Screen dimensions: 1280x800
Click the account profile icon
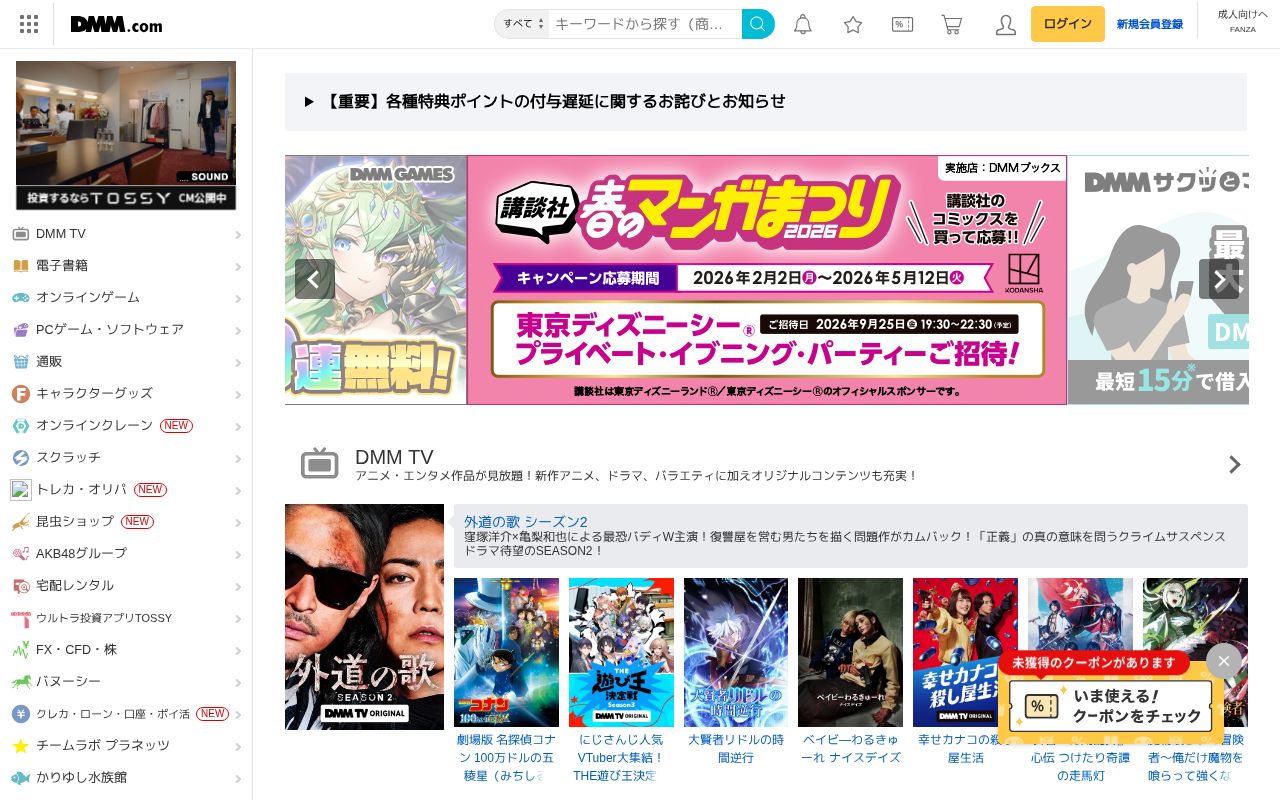[1006, 24]
